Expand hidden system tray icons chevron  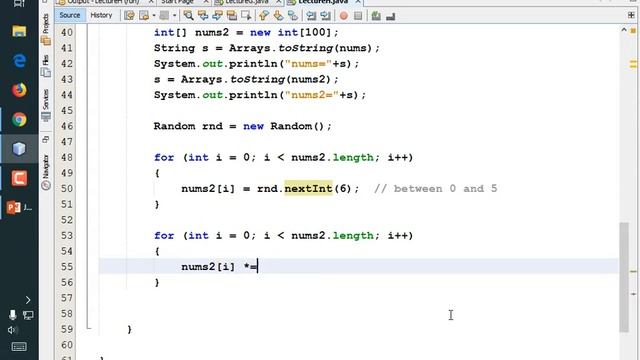[x=28, y=300]
